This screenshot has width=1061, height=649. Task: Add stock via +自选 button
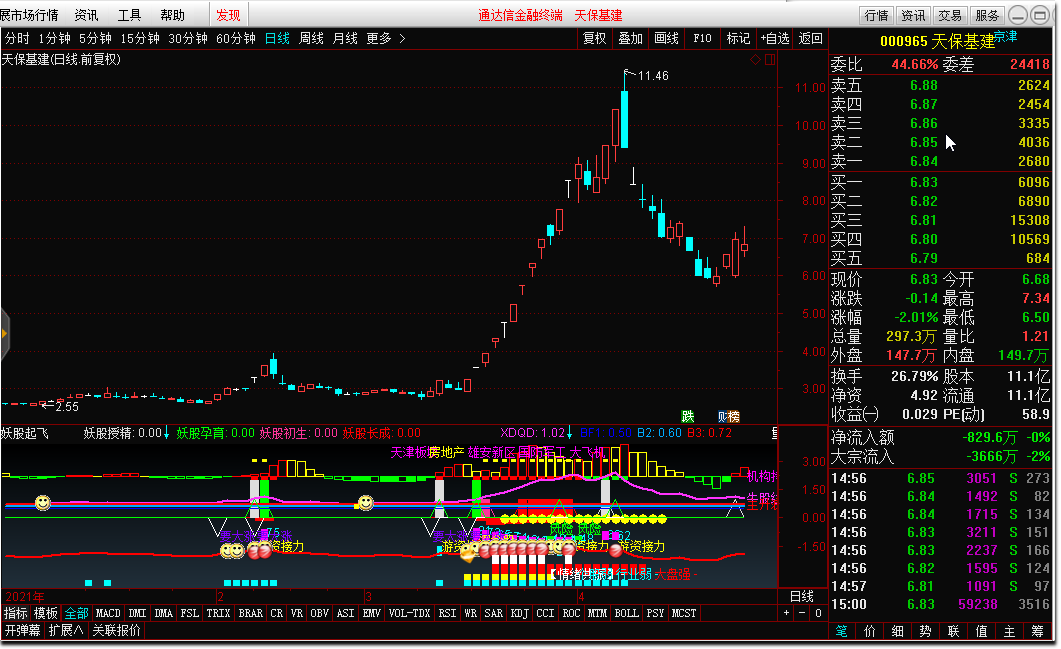(775, 39)
